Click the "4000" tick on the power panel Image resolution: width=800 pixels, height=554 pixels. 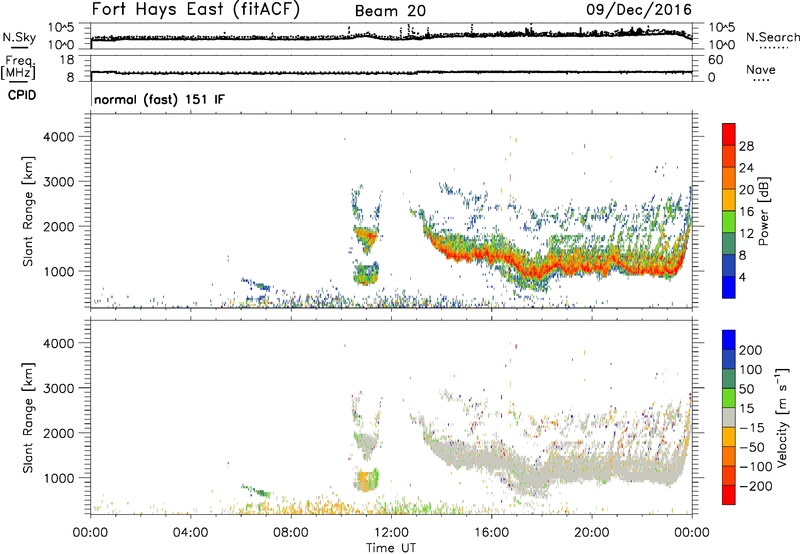(58, 137)
